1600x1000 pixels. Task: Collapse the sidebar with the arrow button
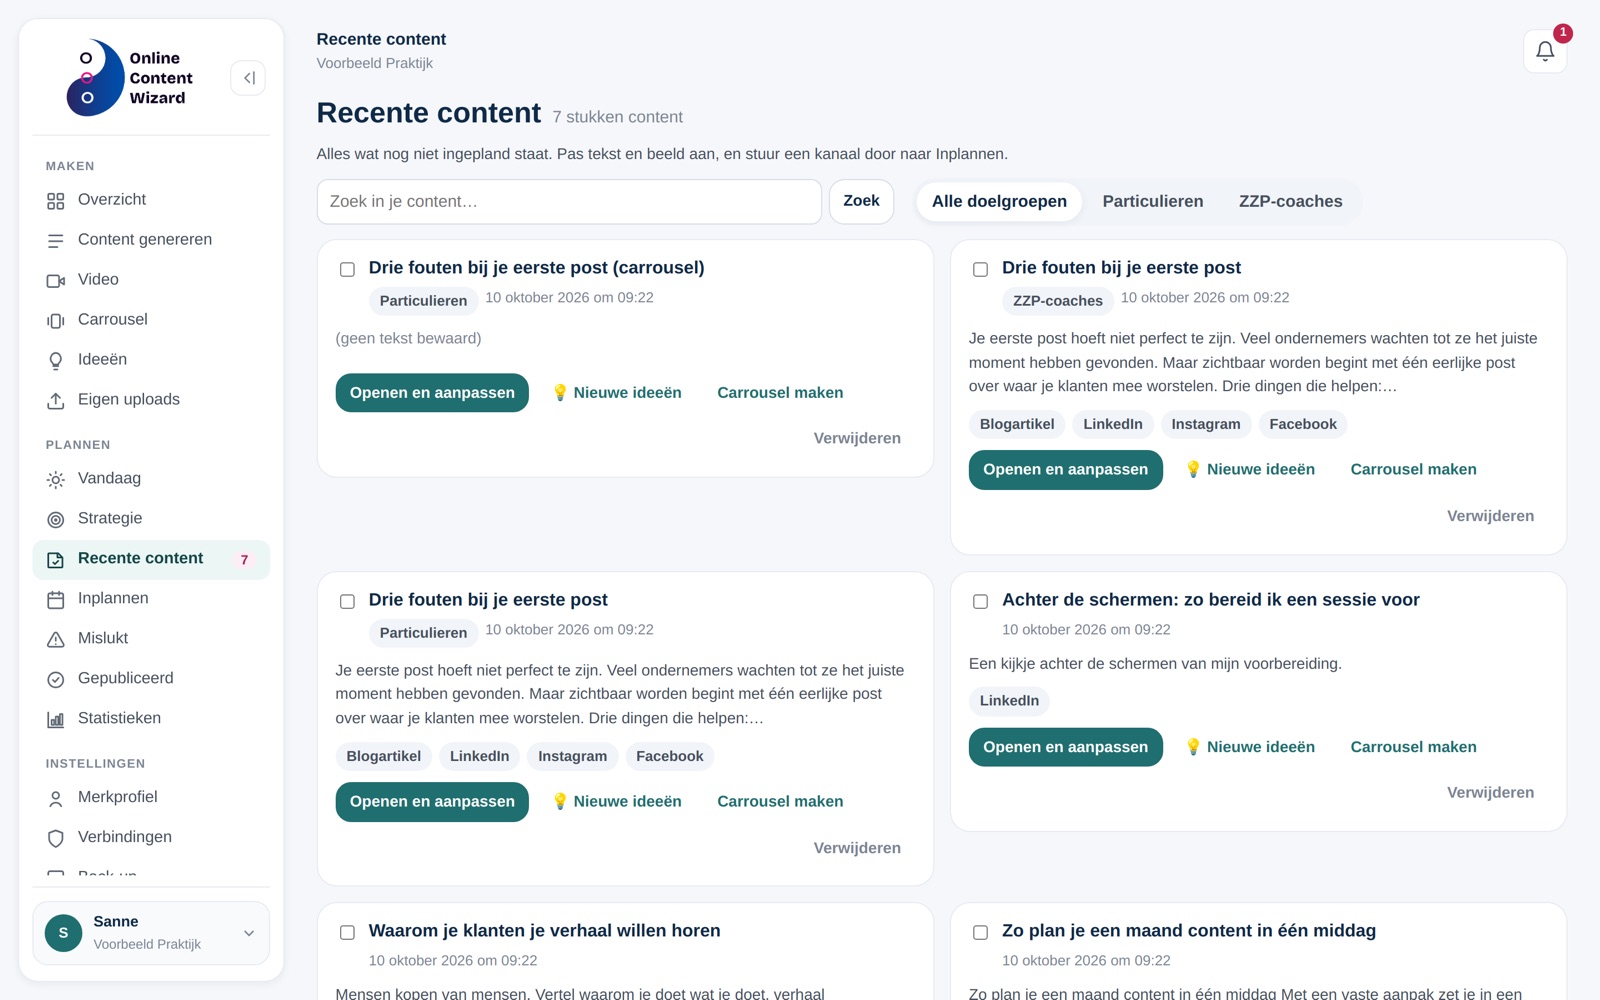click(248, 78)
